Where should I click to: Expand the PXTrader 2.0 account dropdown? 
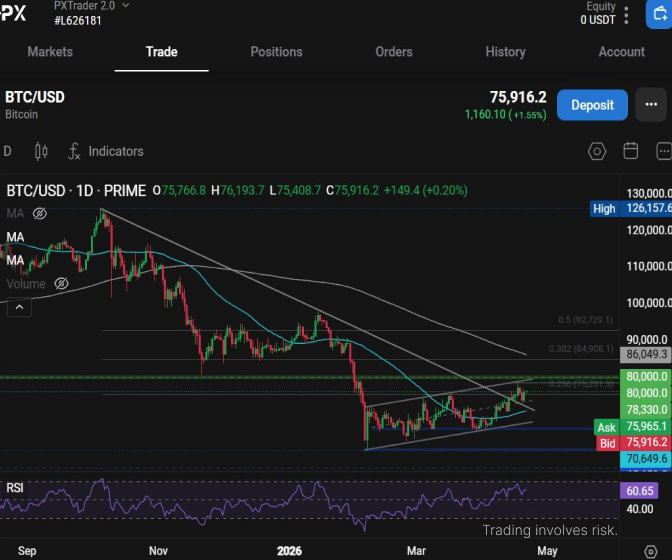[126, 6]
